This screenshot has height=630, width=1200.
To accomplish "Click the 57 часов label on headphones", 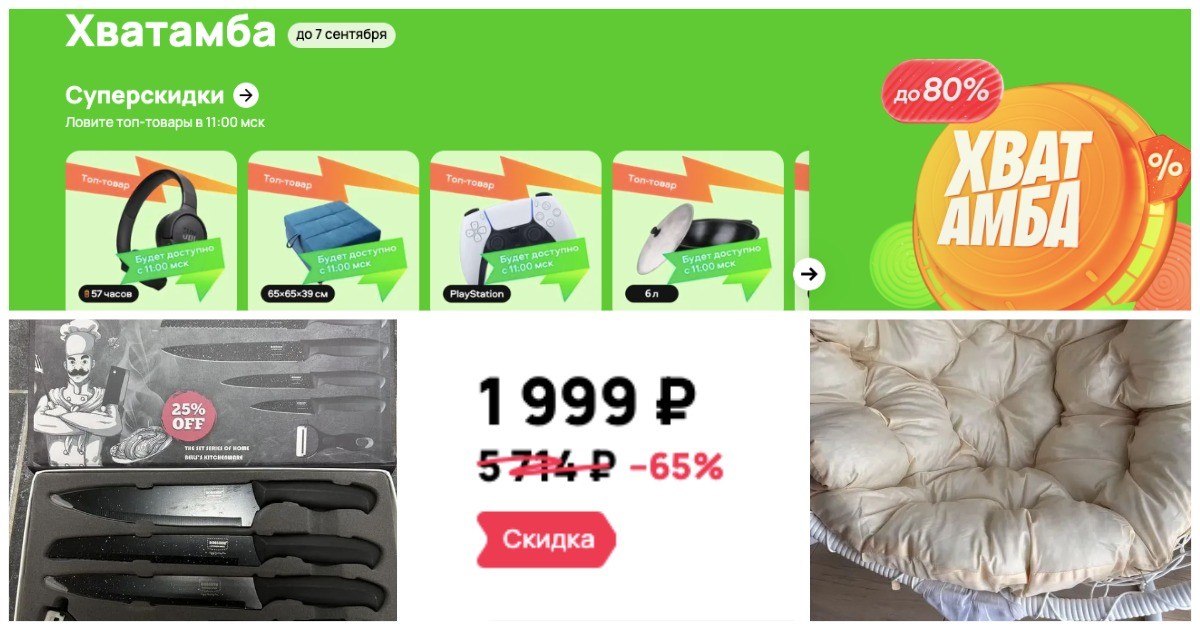I will pos(108,294).
